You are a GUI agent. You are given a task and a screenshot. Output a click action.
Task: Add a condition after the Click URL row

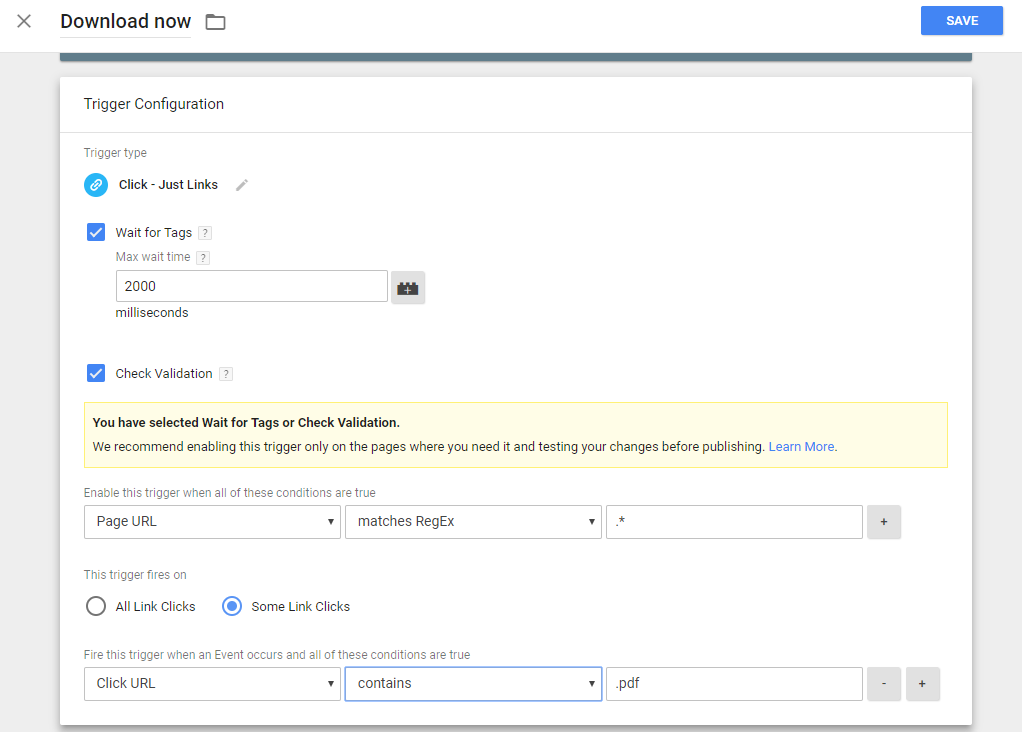922,684
